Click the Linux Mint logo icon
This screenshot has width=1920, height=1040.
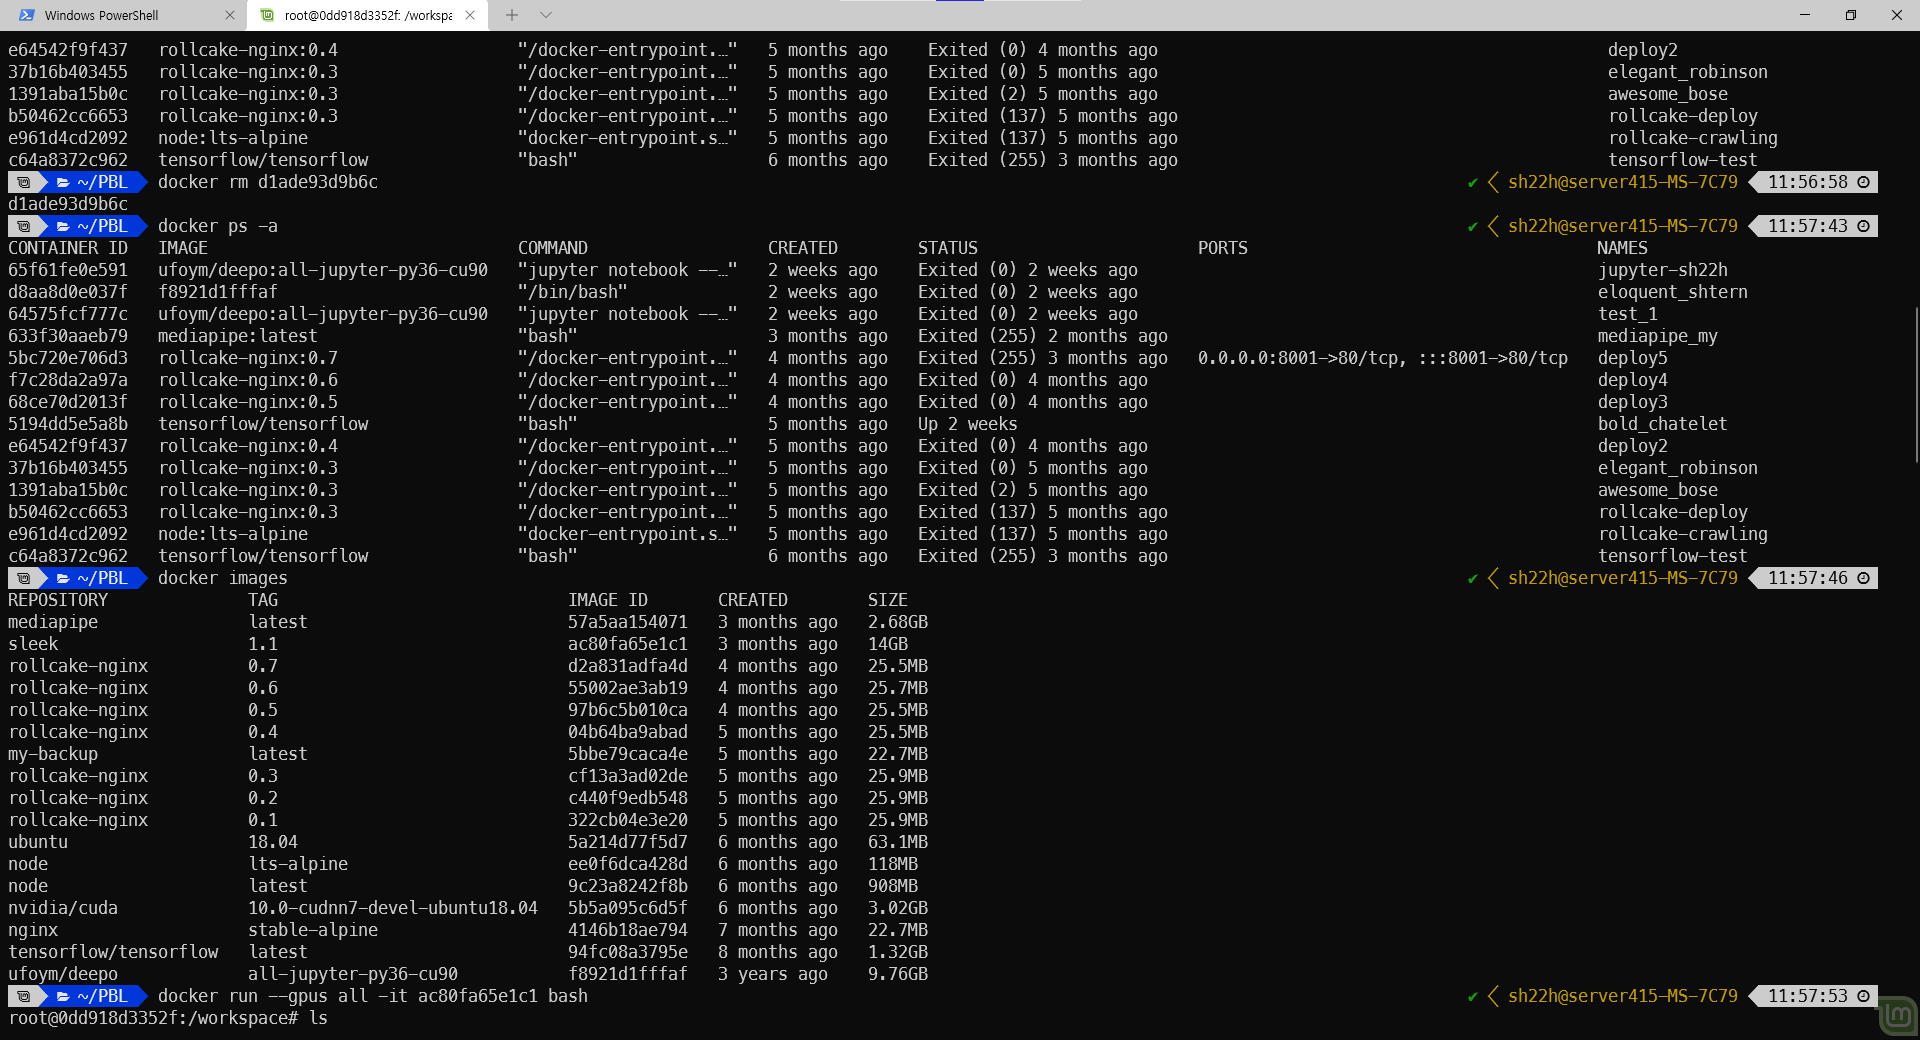click(1897, 1016)
